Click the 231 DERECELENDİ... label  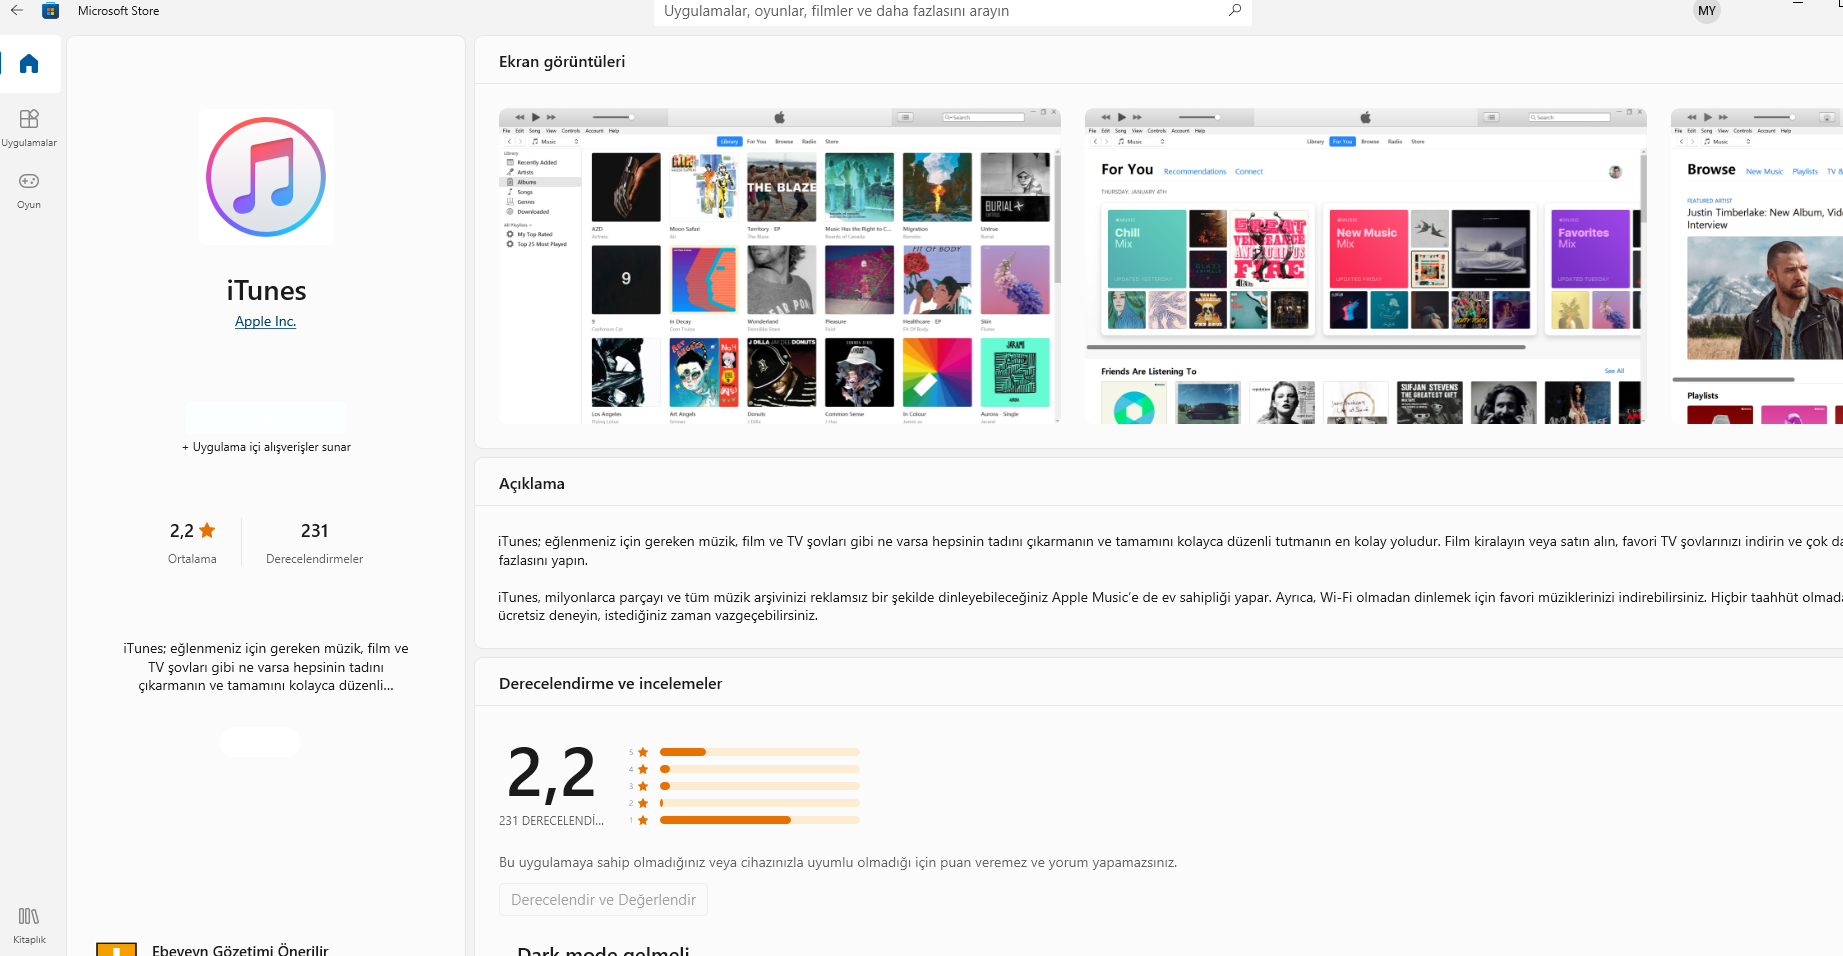point(551,821)
